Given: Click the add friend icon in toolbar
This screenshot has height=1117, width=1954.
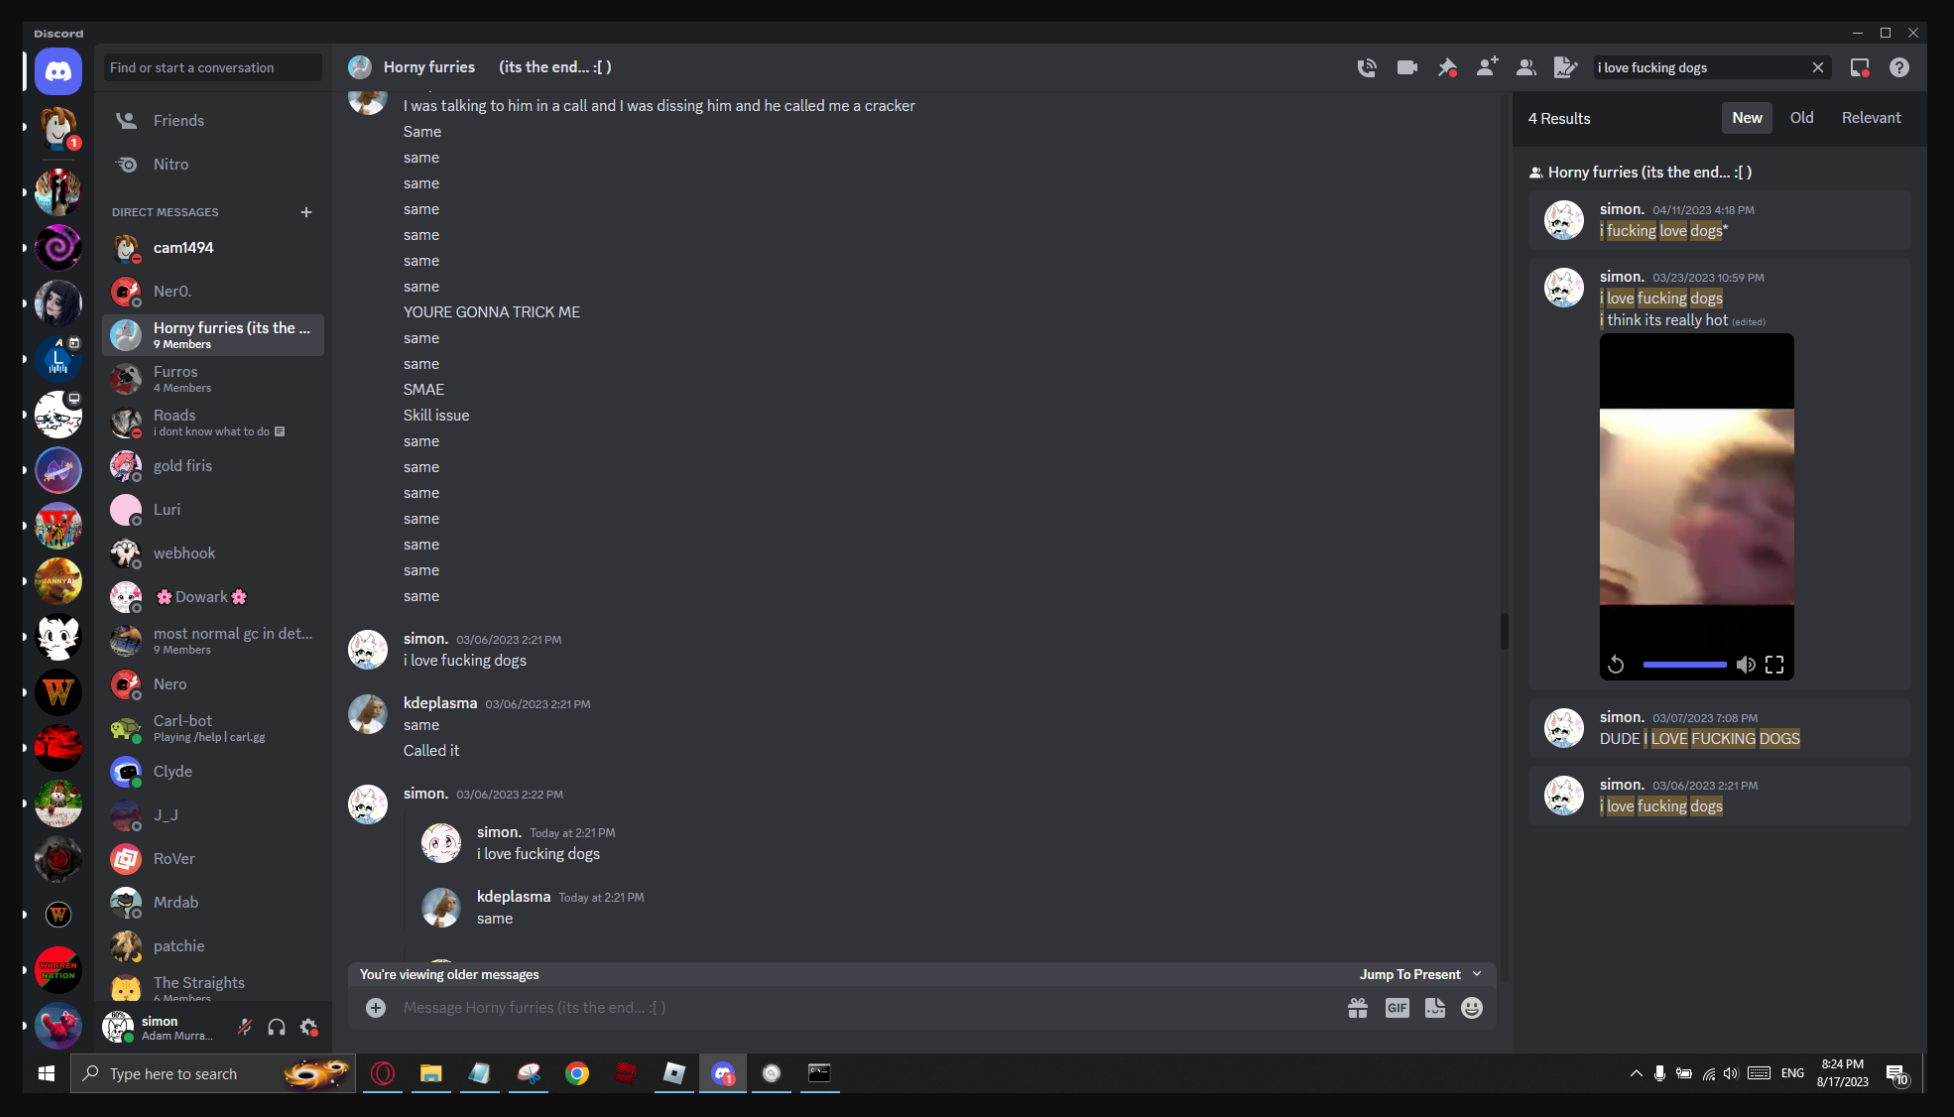Looking at the screenshot, I should (1488, 66).
